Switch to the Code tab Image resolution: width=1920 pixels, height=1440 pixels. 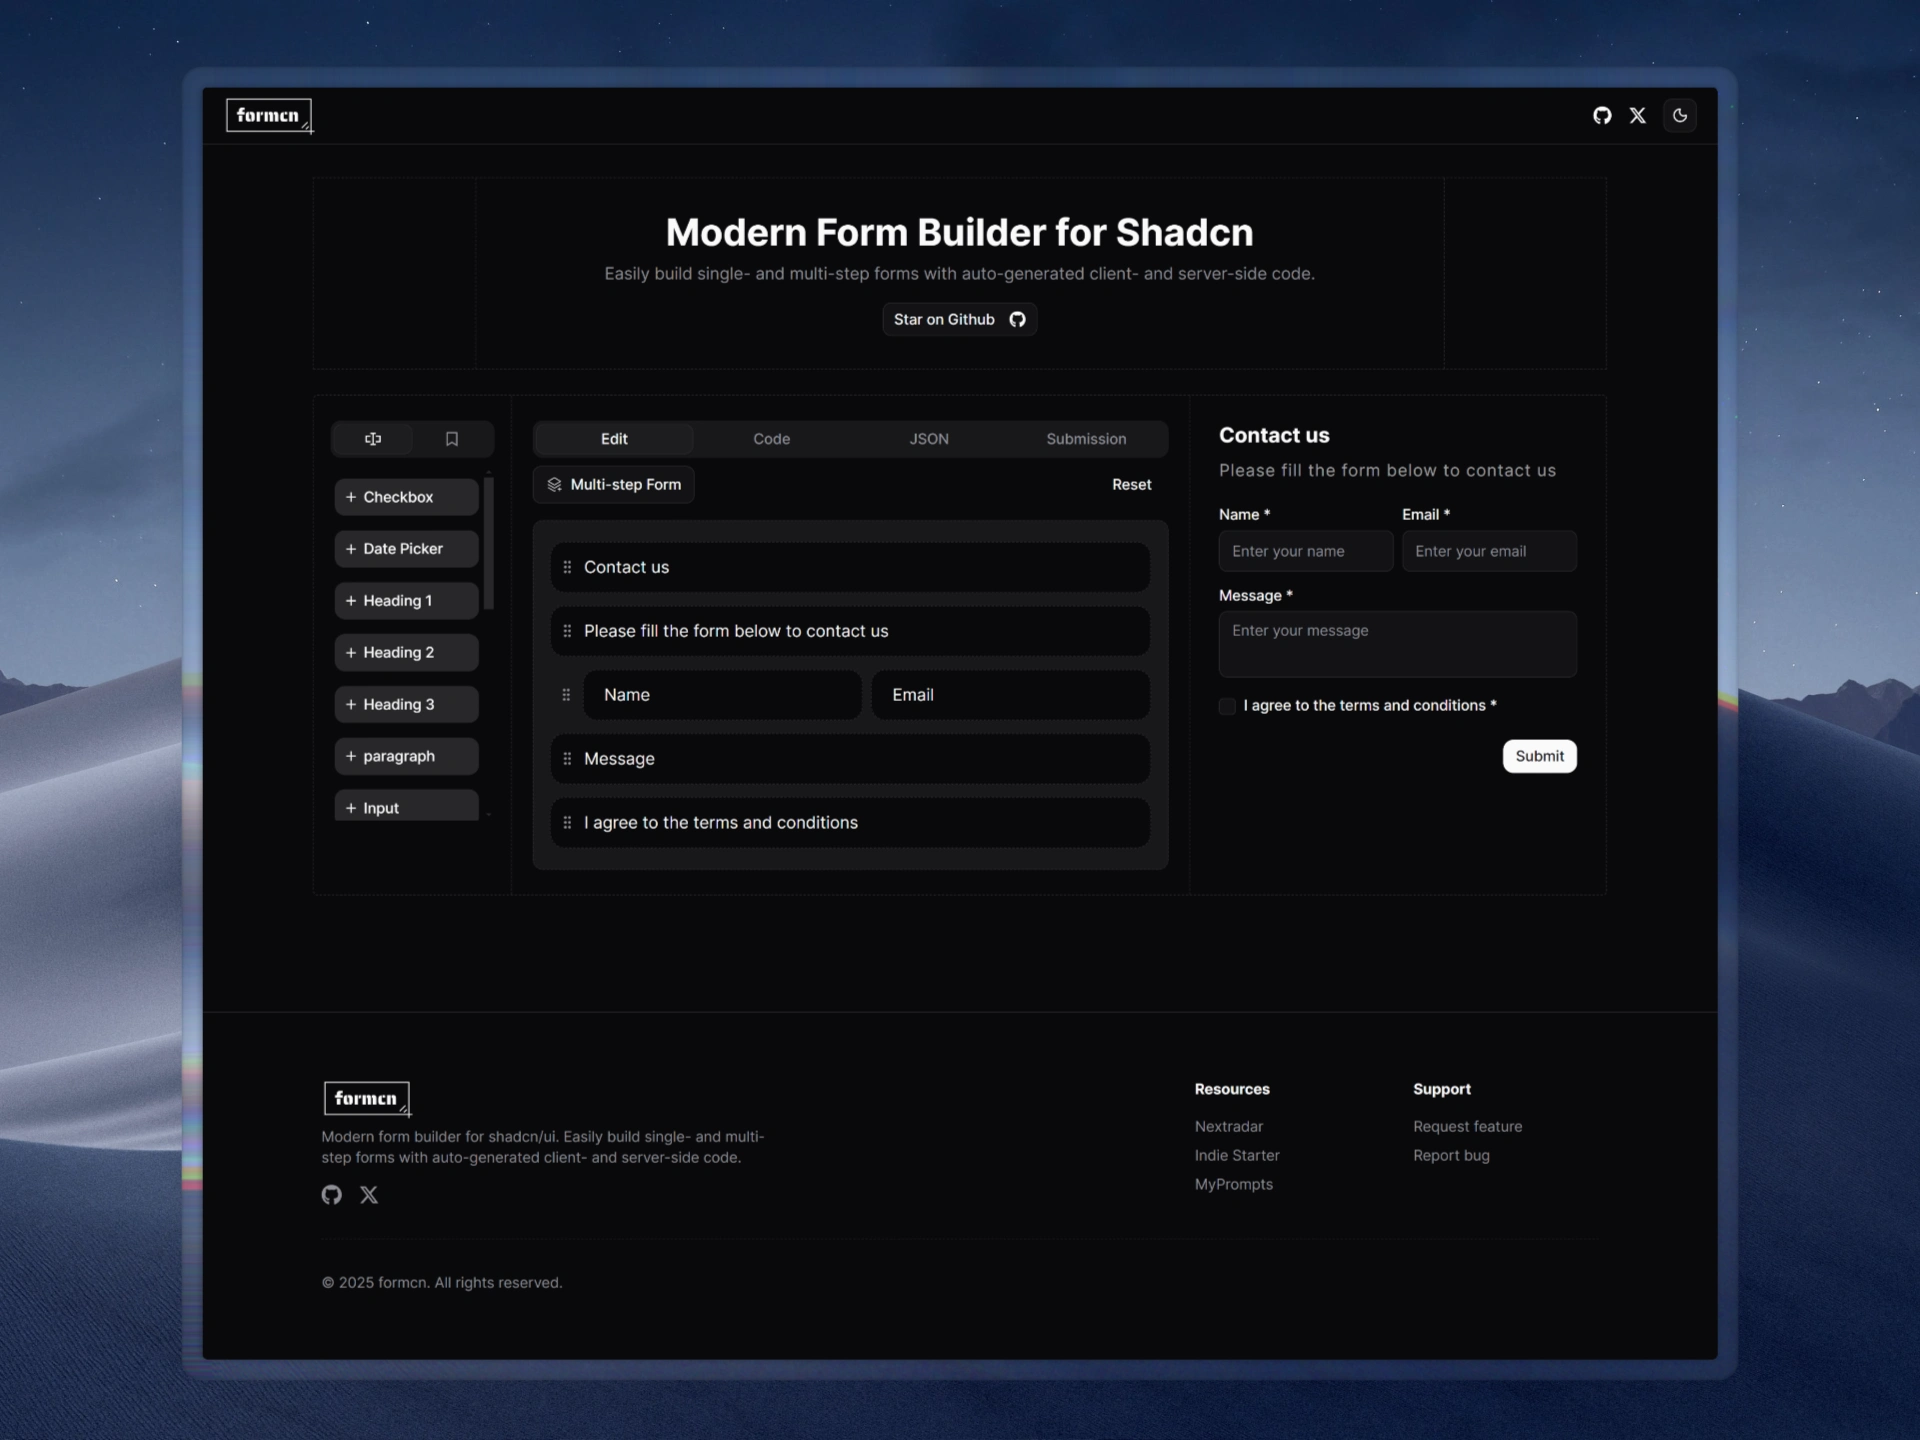[771, 439]
